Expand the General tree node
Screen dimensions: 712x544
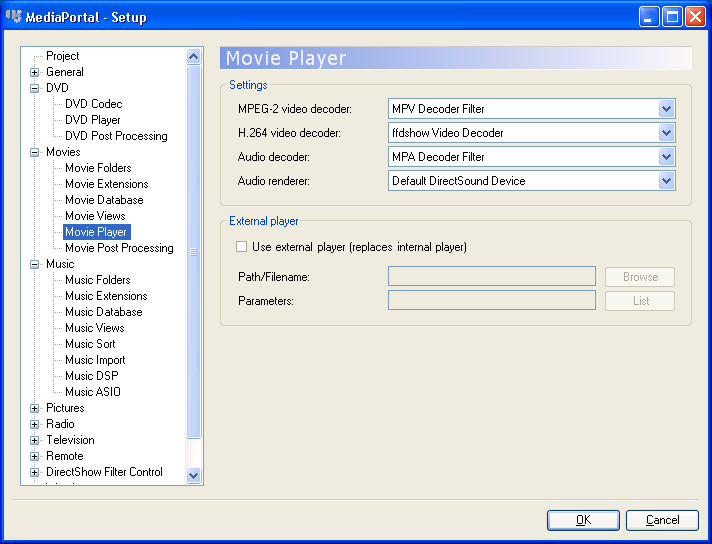point(35,72)
